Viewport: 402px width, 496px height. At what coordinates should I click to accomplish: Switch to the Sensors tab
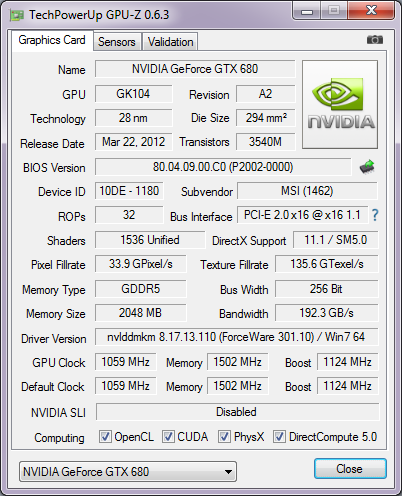pos(117,42)
